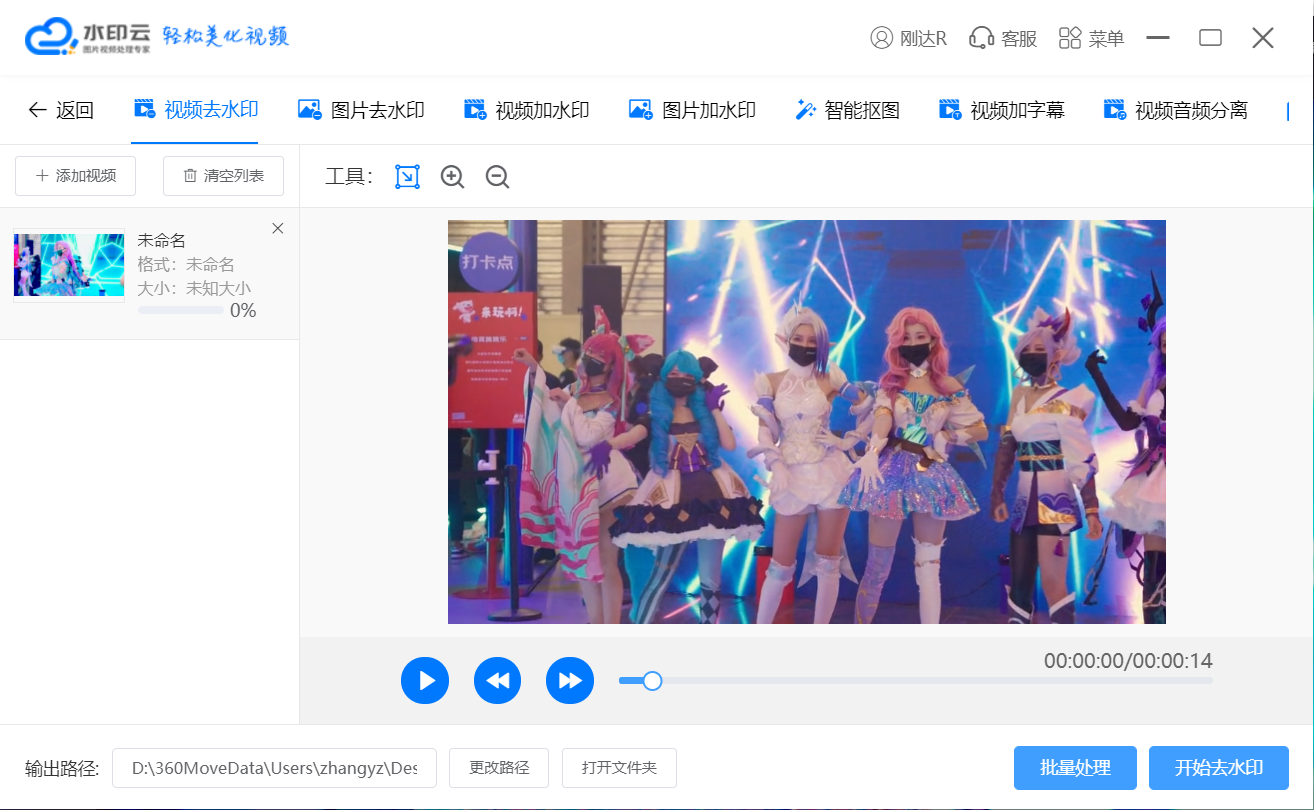Switch to the 图片加水印 tab
This screenshot has width=1314, height=810.
point(692,110)
